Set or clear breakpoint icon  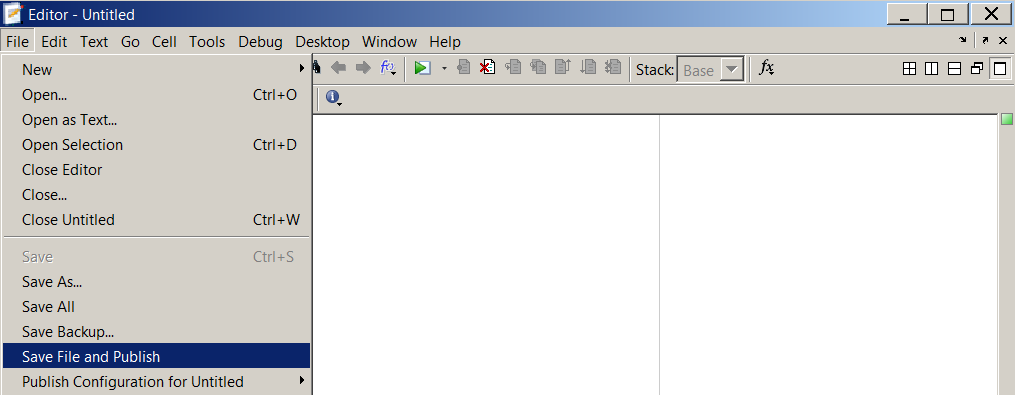point(463,67)
